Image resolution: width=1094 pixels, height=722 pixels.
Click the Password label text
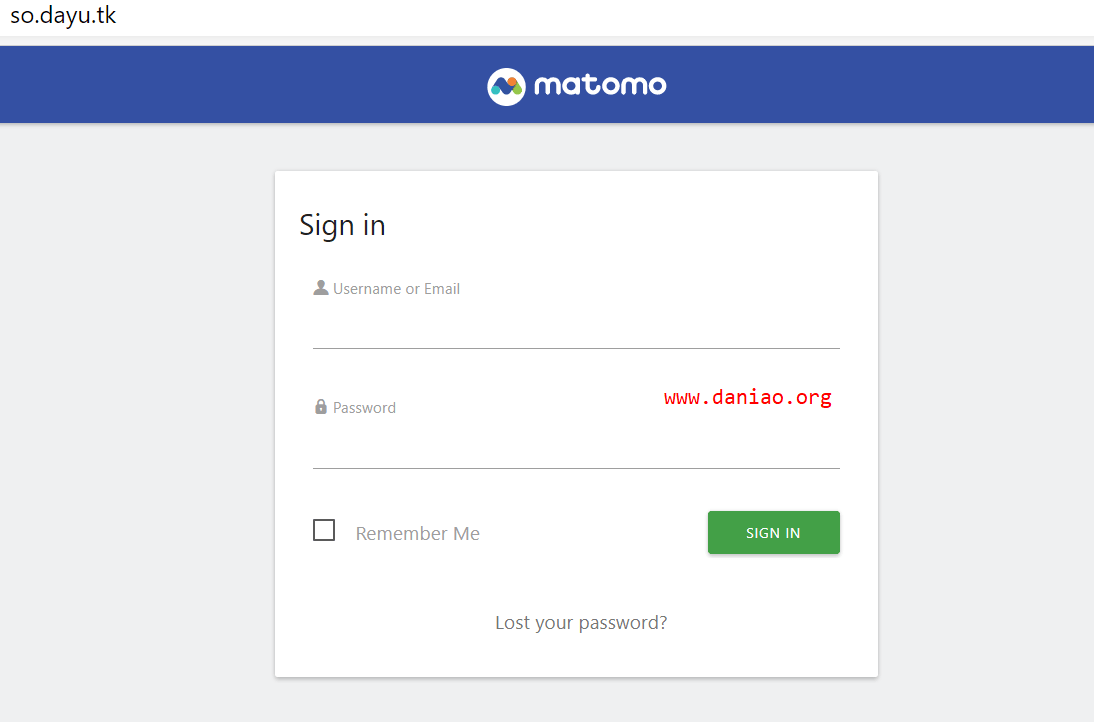click(364, 408)
